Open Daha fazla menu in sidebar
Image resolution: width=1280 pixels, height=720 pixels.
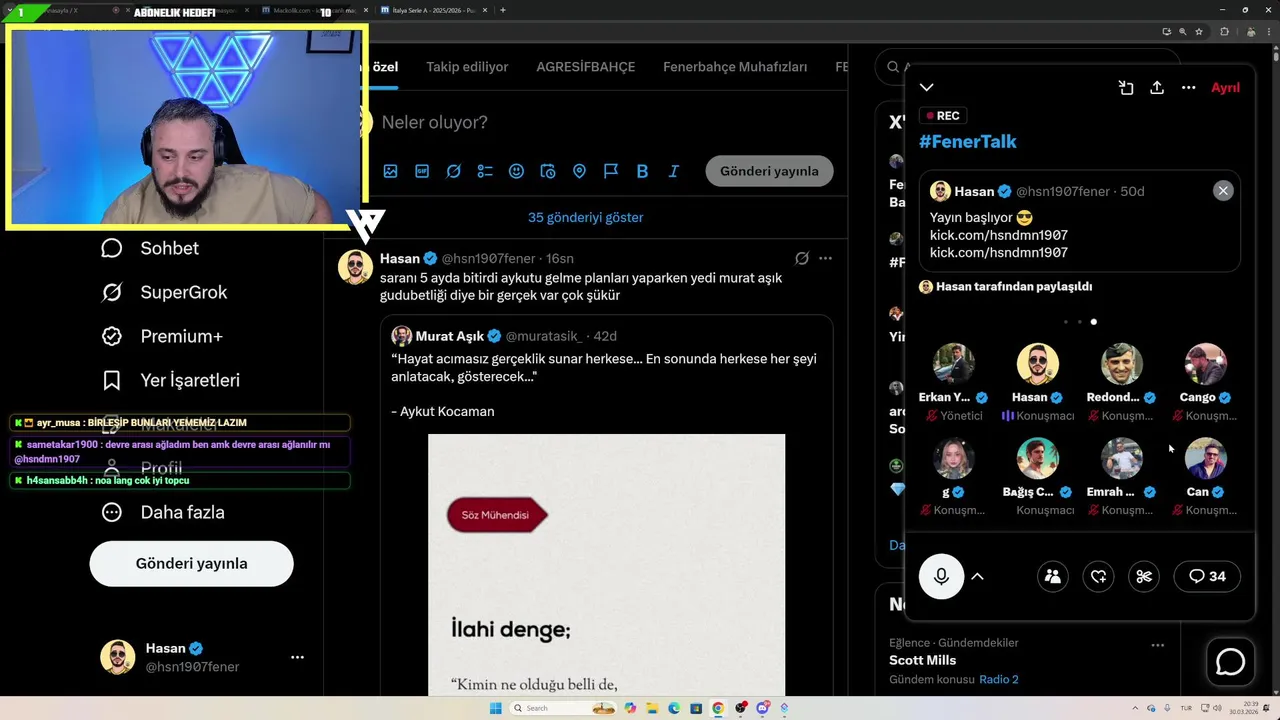pyautogui.click(x=162, y=512)
